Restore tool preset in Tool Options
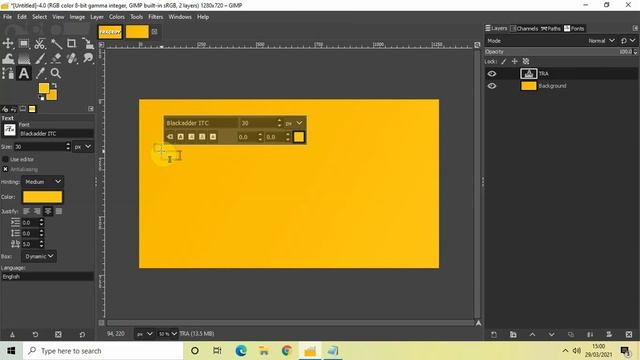This screenshot has height=360, width=640. coord(36,334)
